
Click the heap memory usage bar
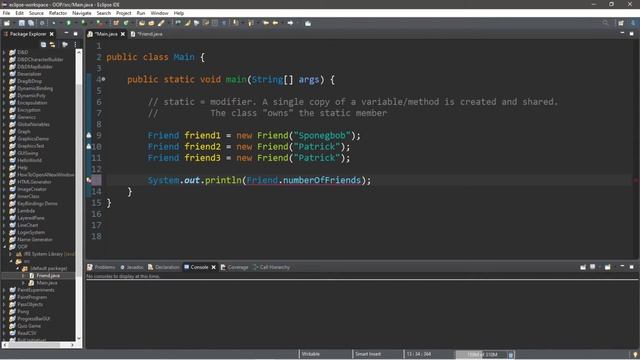tap(482, 355)
